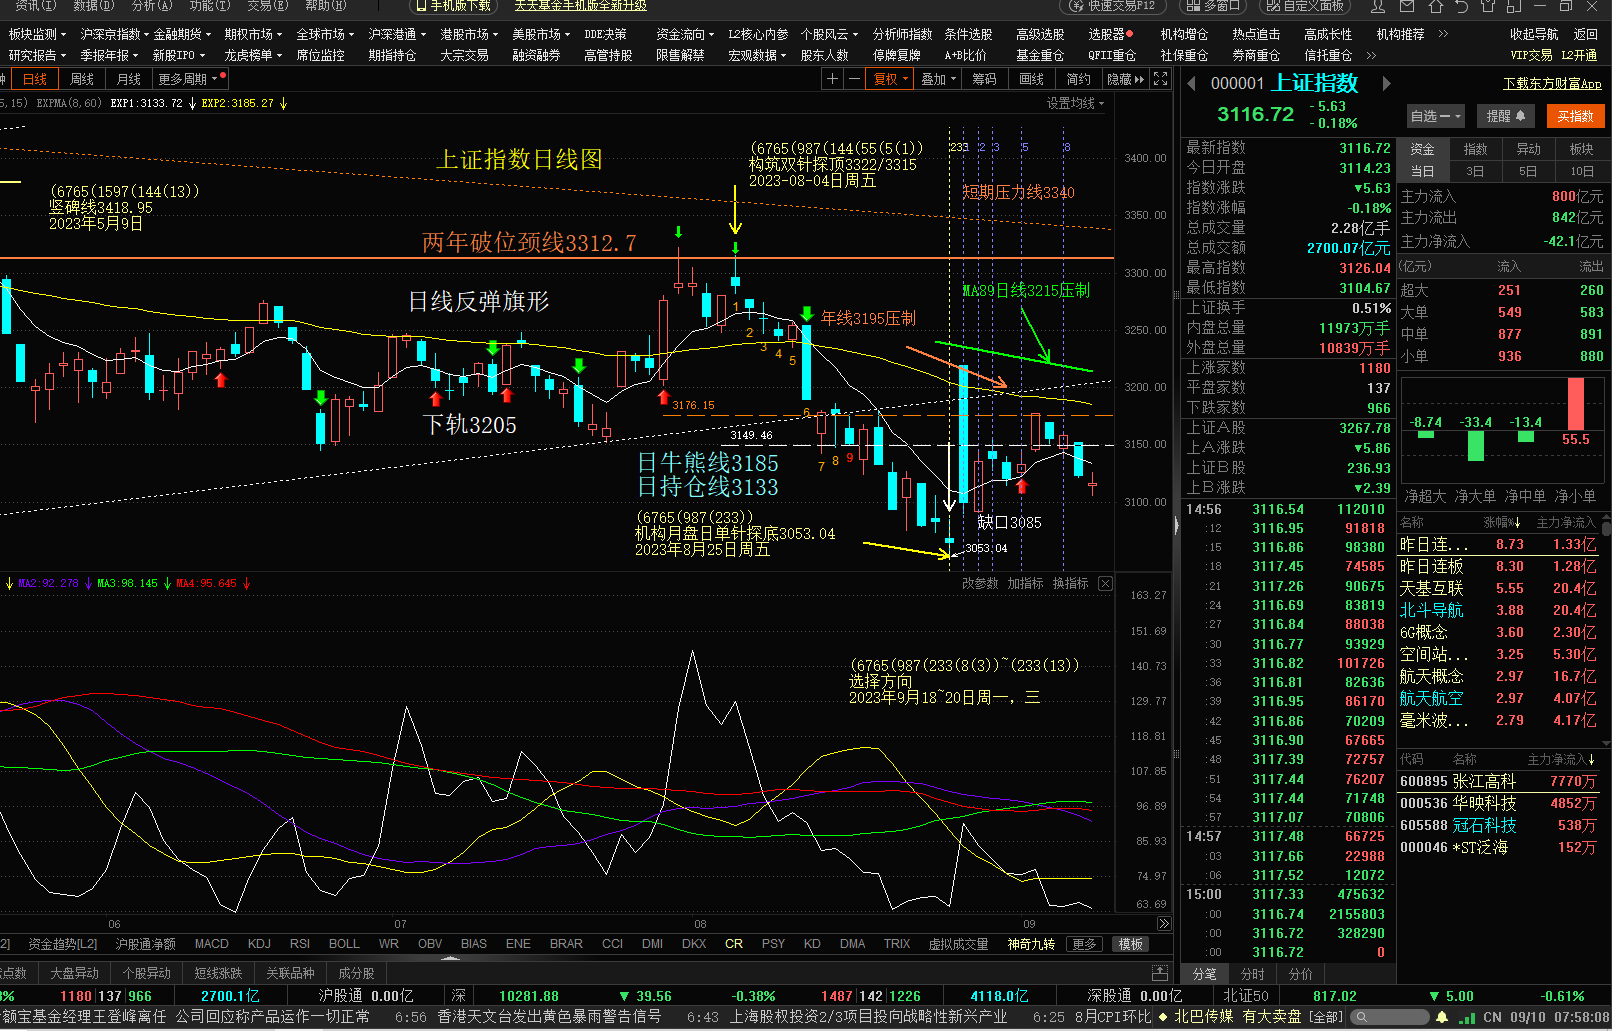Expand the 板块监测 menu

click(37, 34)
